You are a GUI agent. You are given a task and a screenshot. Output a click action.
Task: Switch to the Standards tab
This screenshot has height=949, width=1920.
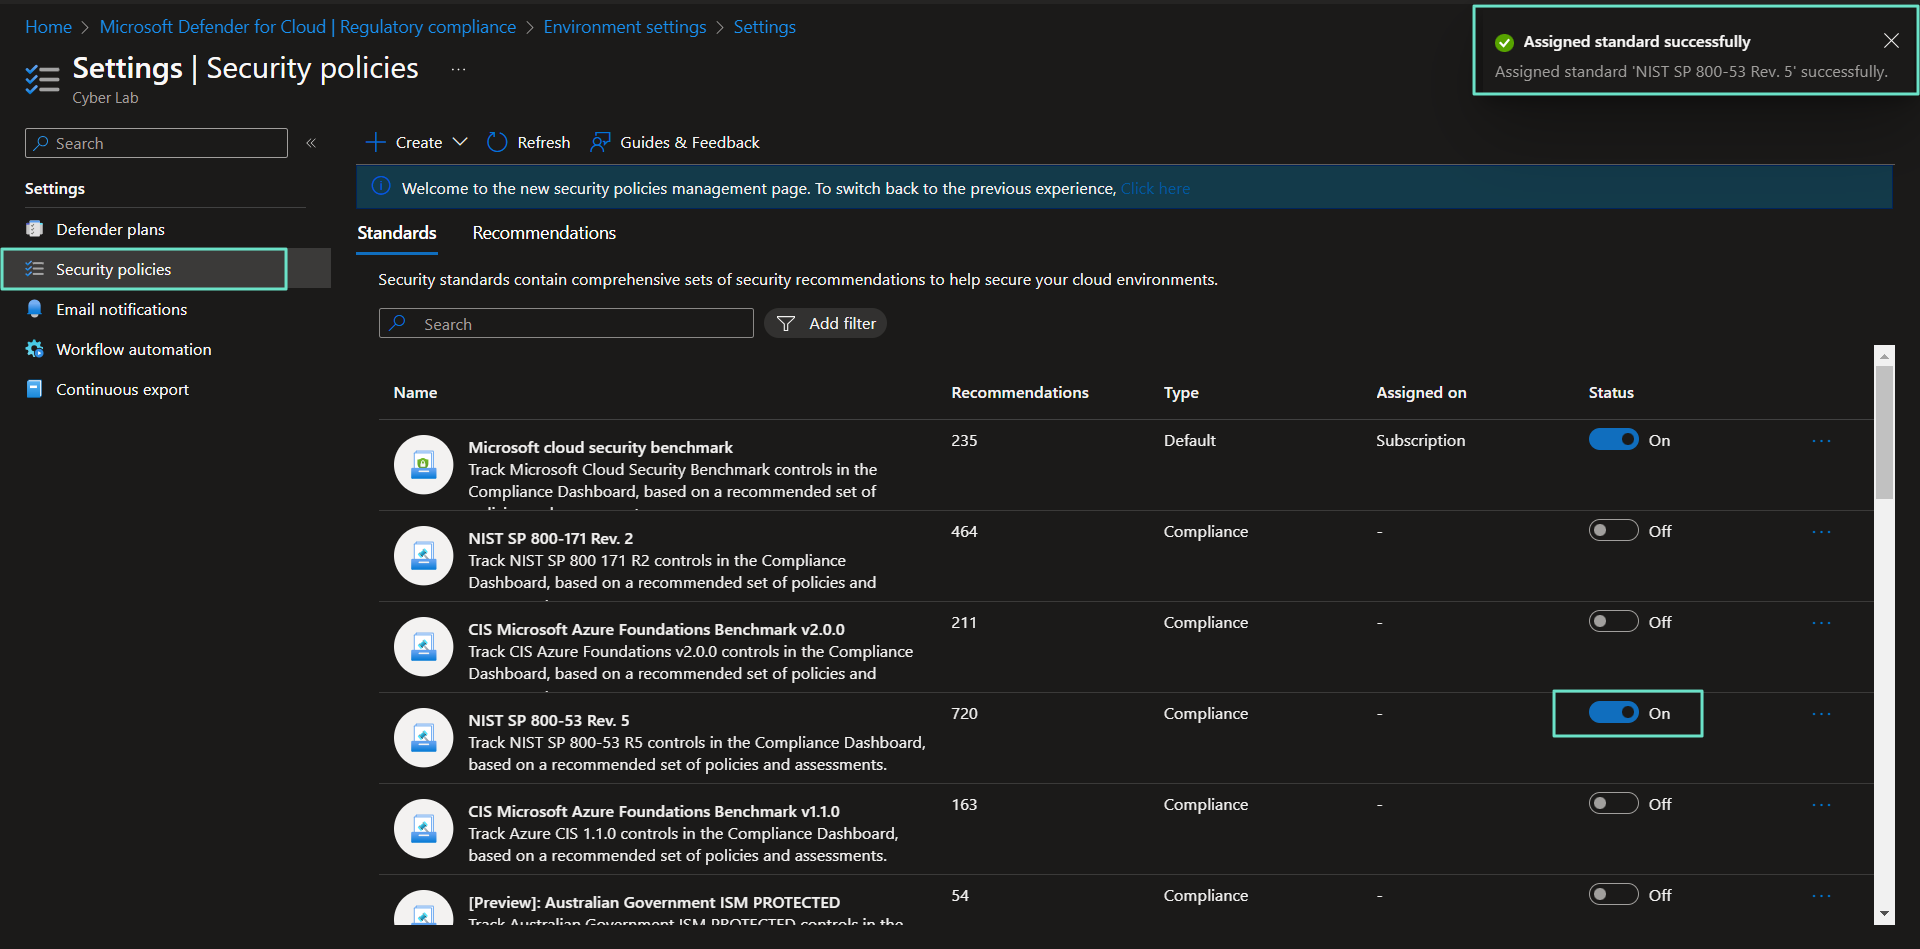click(397, 233)
